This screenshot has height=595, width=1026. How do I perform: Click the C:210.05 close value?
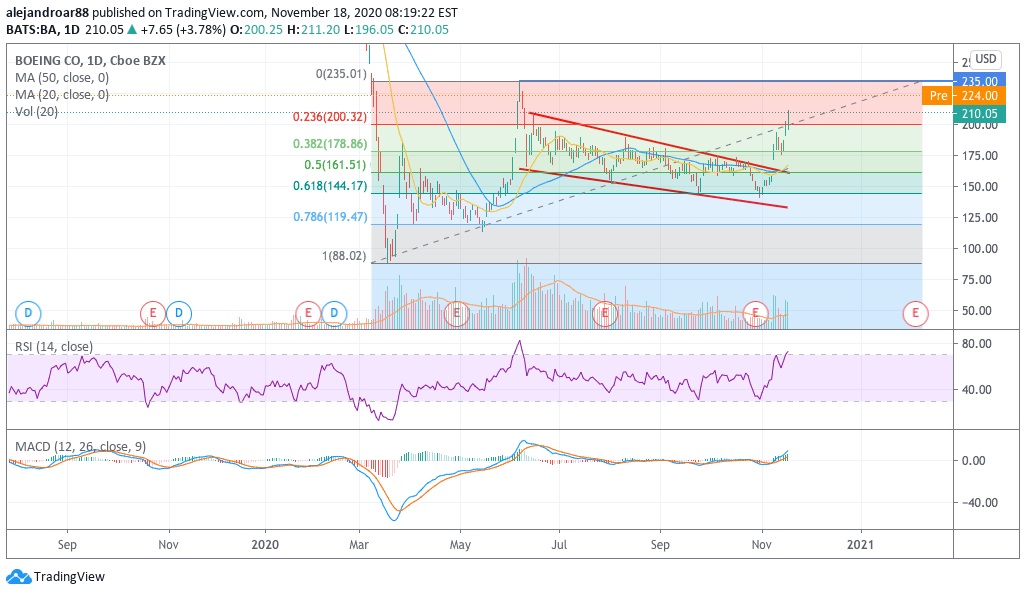pos(423,29)
